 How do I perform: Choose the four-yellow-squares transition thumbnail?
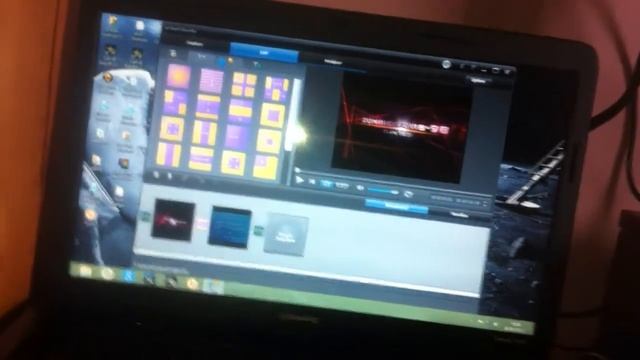244,84
